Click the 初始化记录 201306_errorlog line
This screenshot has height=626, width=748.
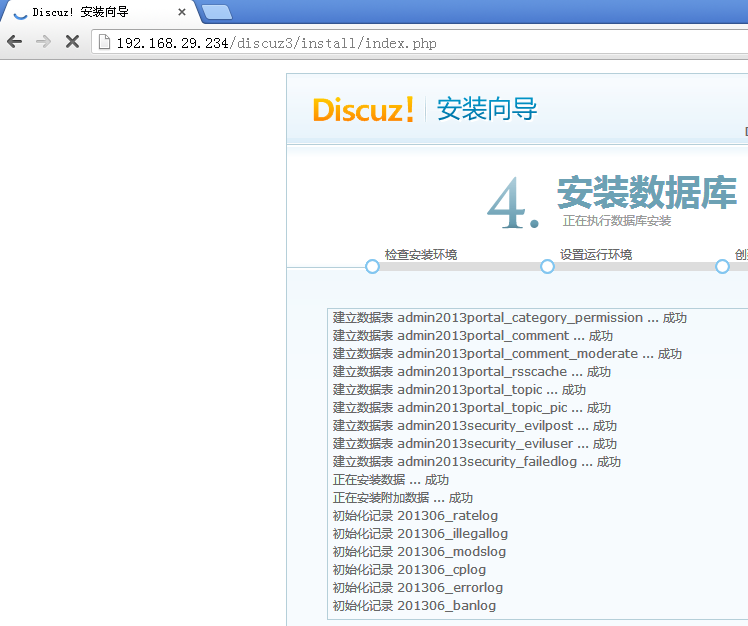pos(418,588)
